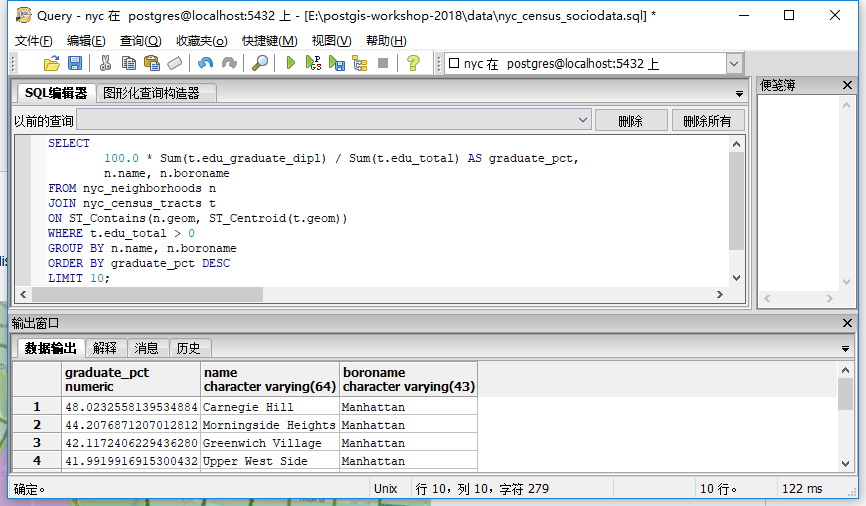The width and height of the screenshot is (866, 506).
Task: Open the 视图(V) menu
Action: click(331, 41)
